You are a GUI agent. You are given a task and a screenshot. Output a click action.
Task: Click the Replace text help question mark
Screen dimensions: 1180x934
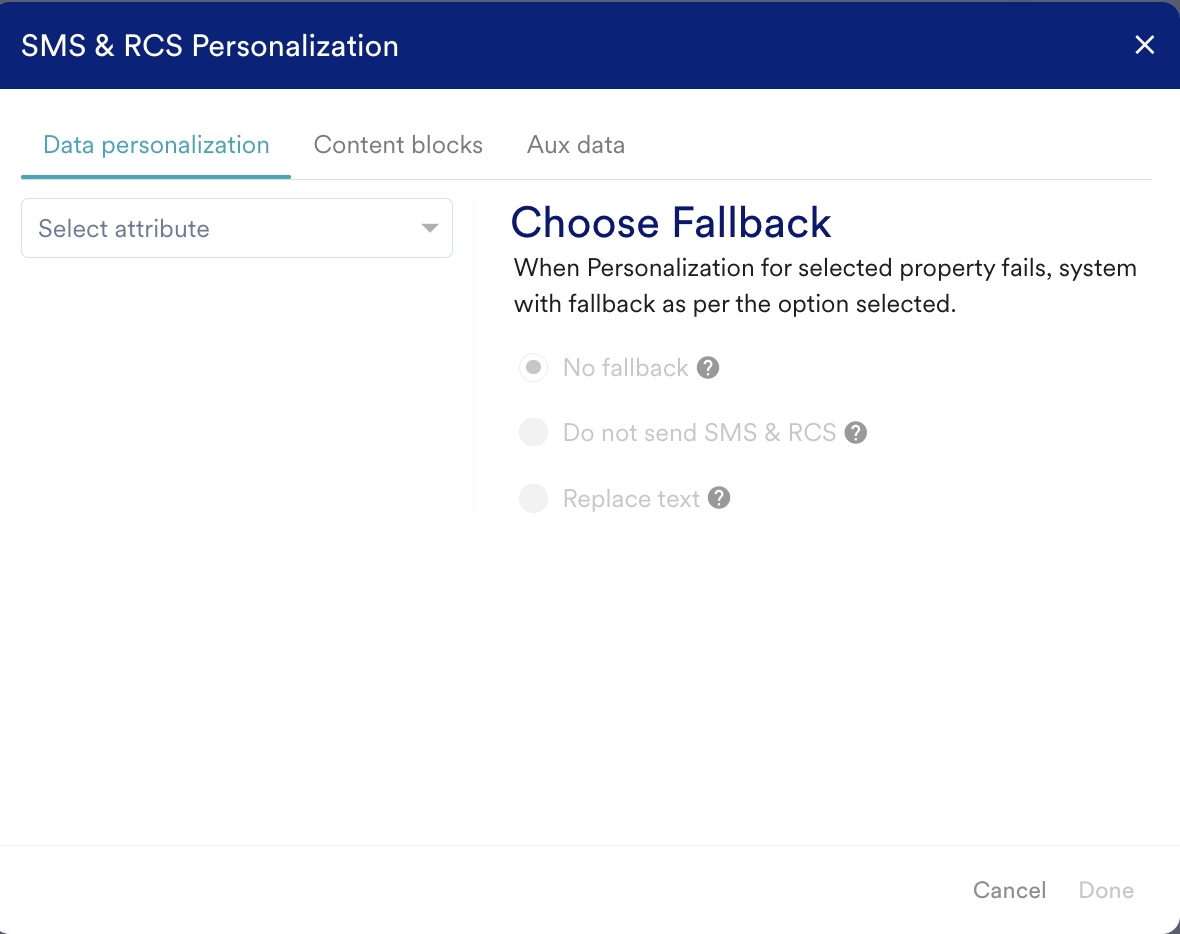(719, 498)
